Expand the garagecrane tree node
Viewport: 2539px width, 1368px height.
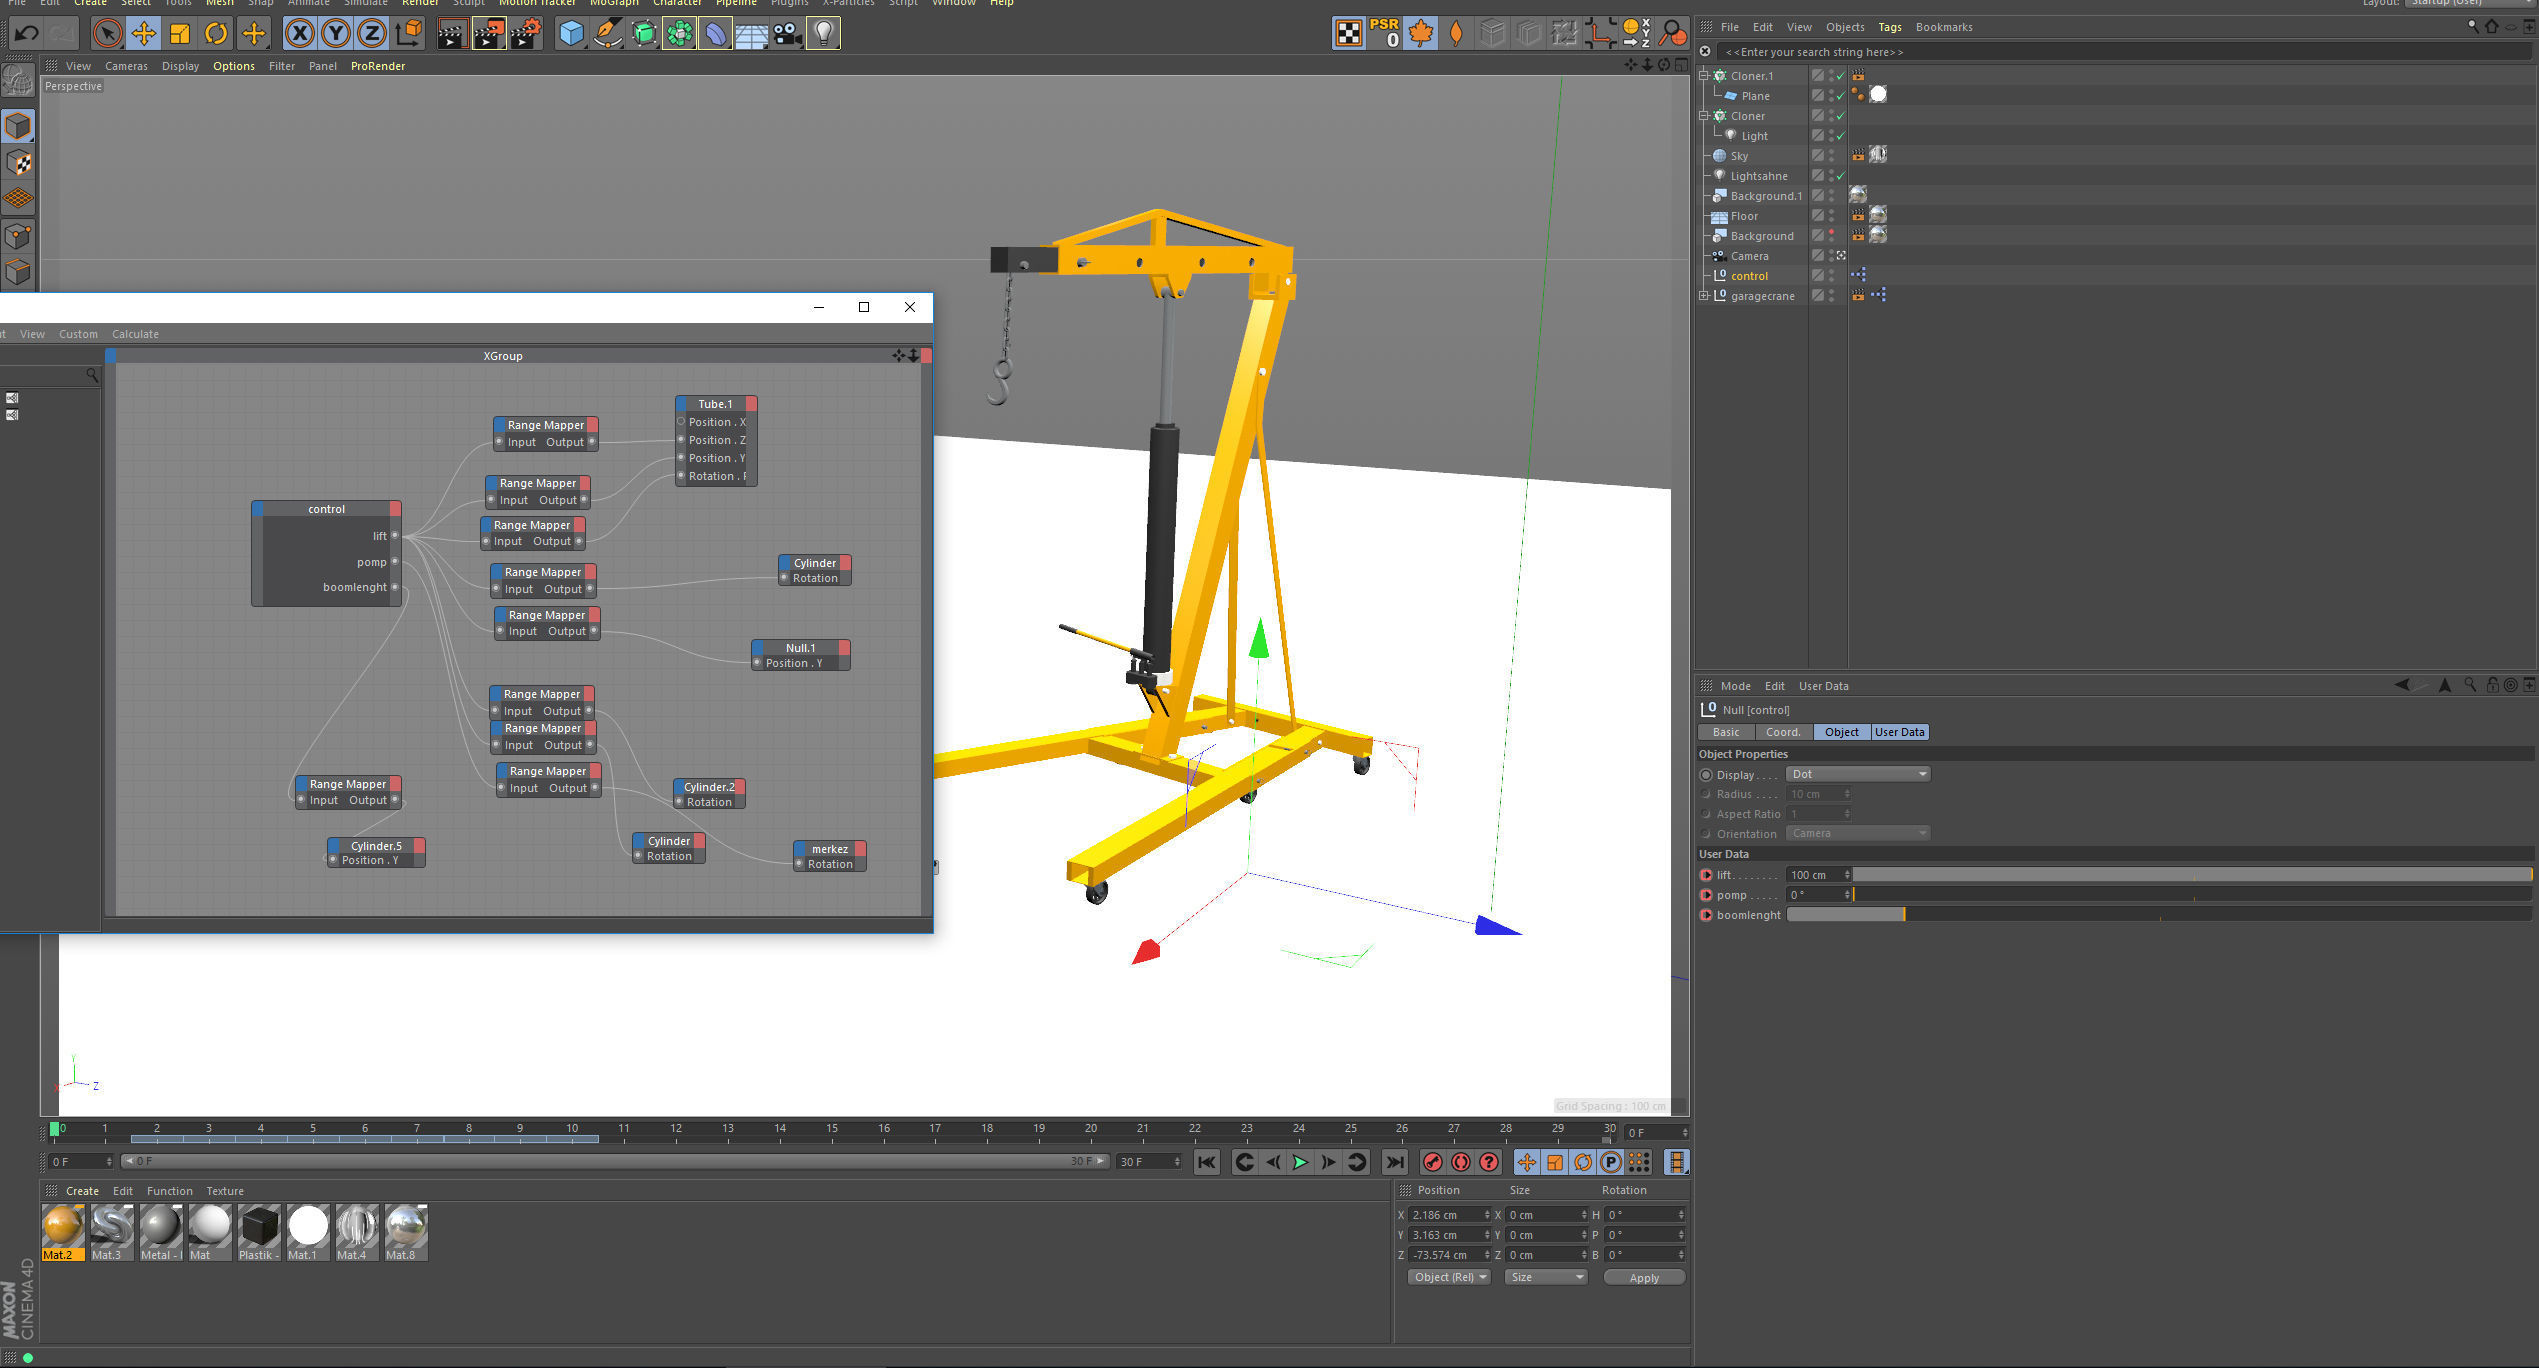tap(1704, 296)
